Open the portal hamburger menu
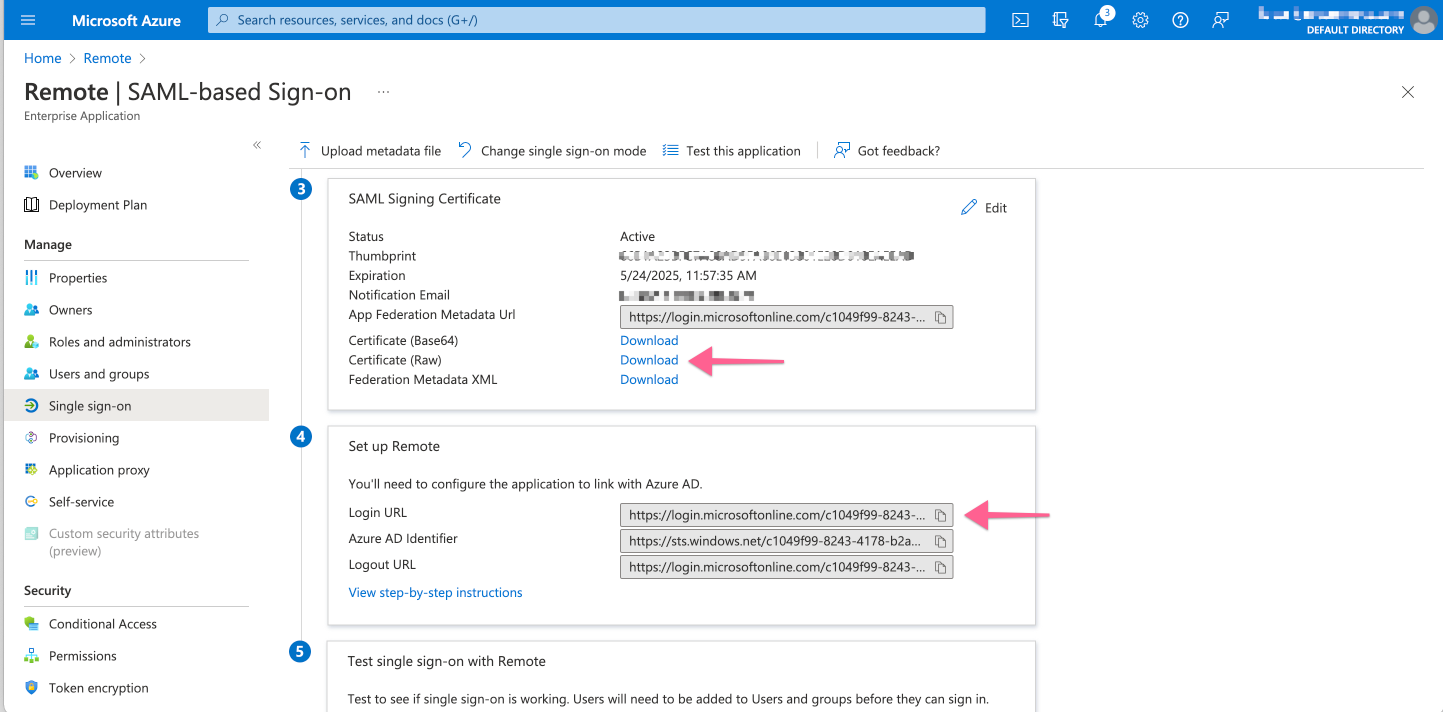The width and height of the screenshot is (1443, 712). tap(27, 20)
